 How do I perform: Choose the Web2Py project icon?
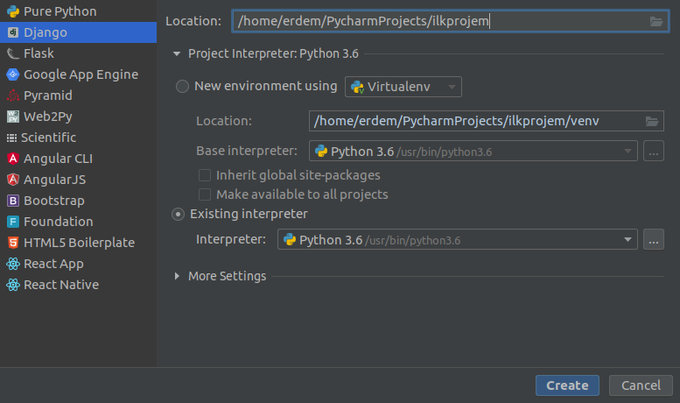[13, 116]
